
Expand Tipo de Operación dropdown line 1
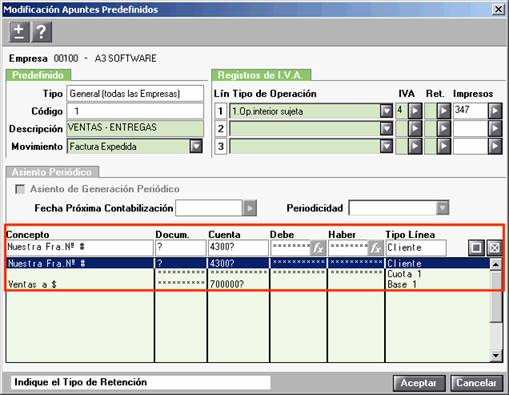tap(387, 111)
